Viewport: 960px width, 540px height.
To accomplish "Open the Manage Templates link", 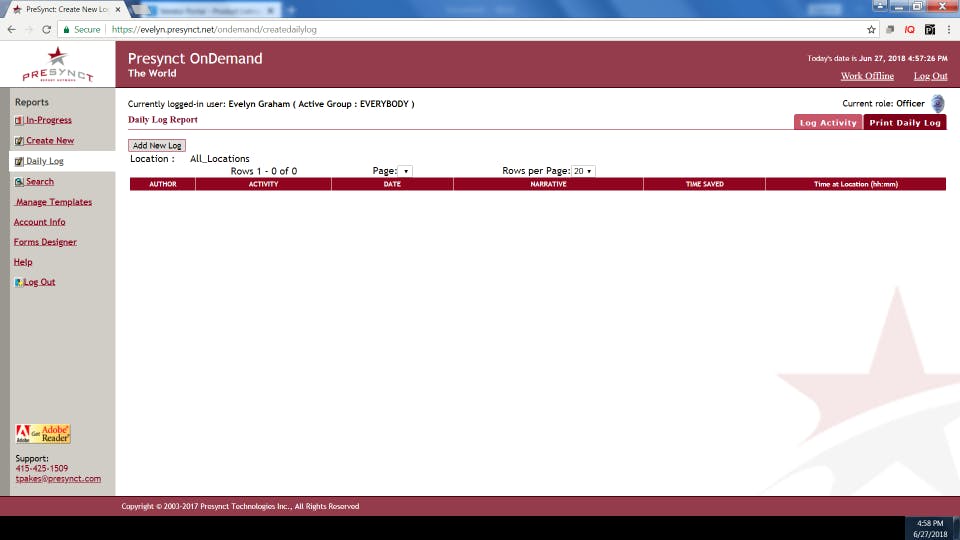I will coord(53,202).
